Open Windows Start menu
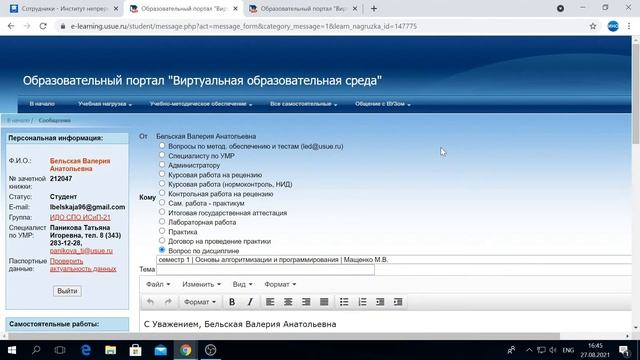 point(12,350)
